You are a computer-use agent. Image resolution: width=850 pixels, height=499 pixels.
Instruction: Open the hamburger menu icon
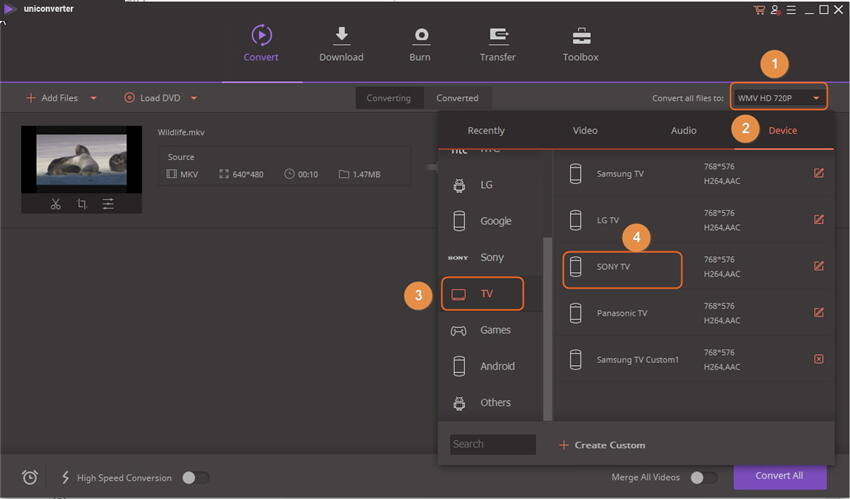click(x=791, y=10)
